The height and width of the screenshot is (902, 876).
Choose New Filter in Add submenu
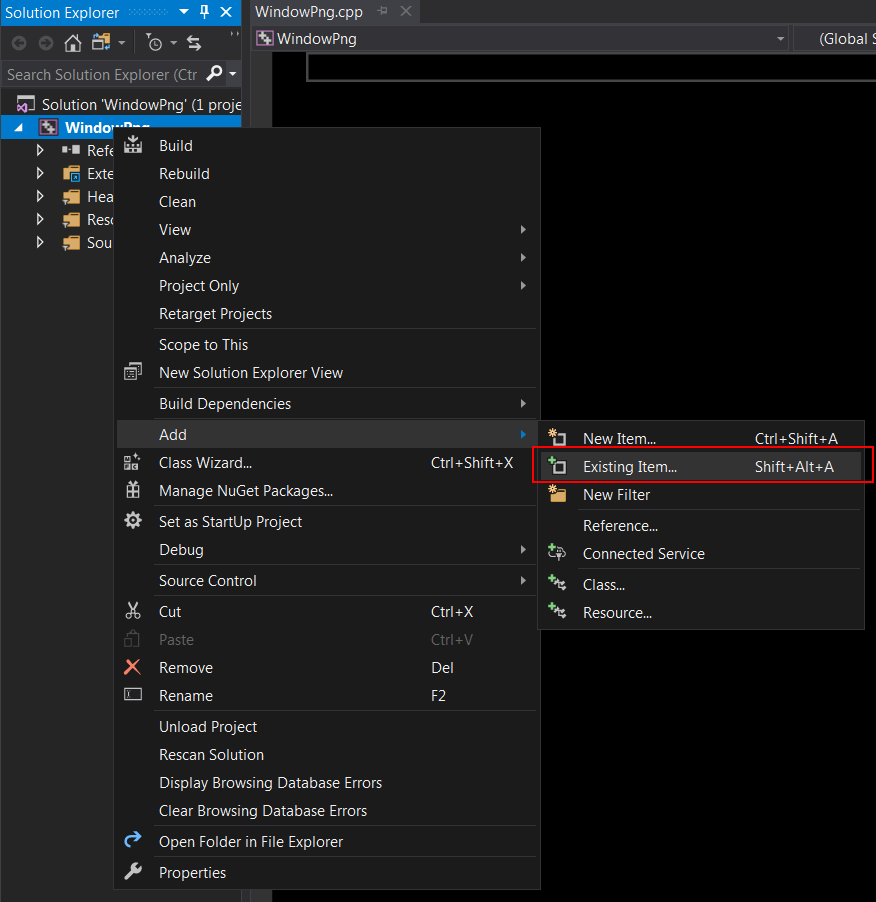coord(701,495)
